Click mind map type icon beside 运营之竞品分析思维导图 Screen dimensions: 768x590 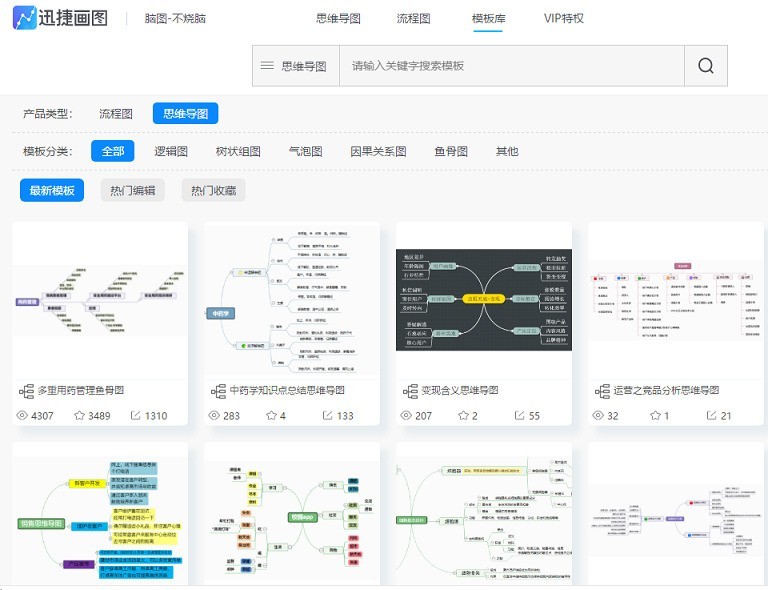click(x=602, y=391)
